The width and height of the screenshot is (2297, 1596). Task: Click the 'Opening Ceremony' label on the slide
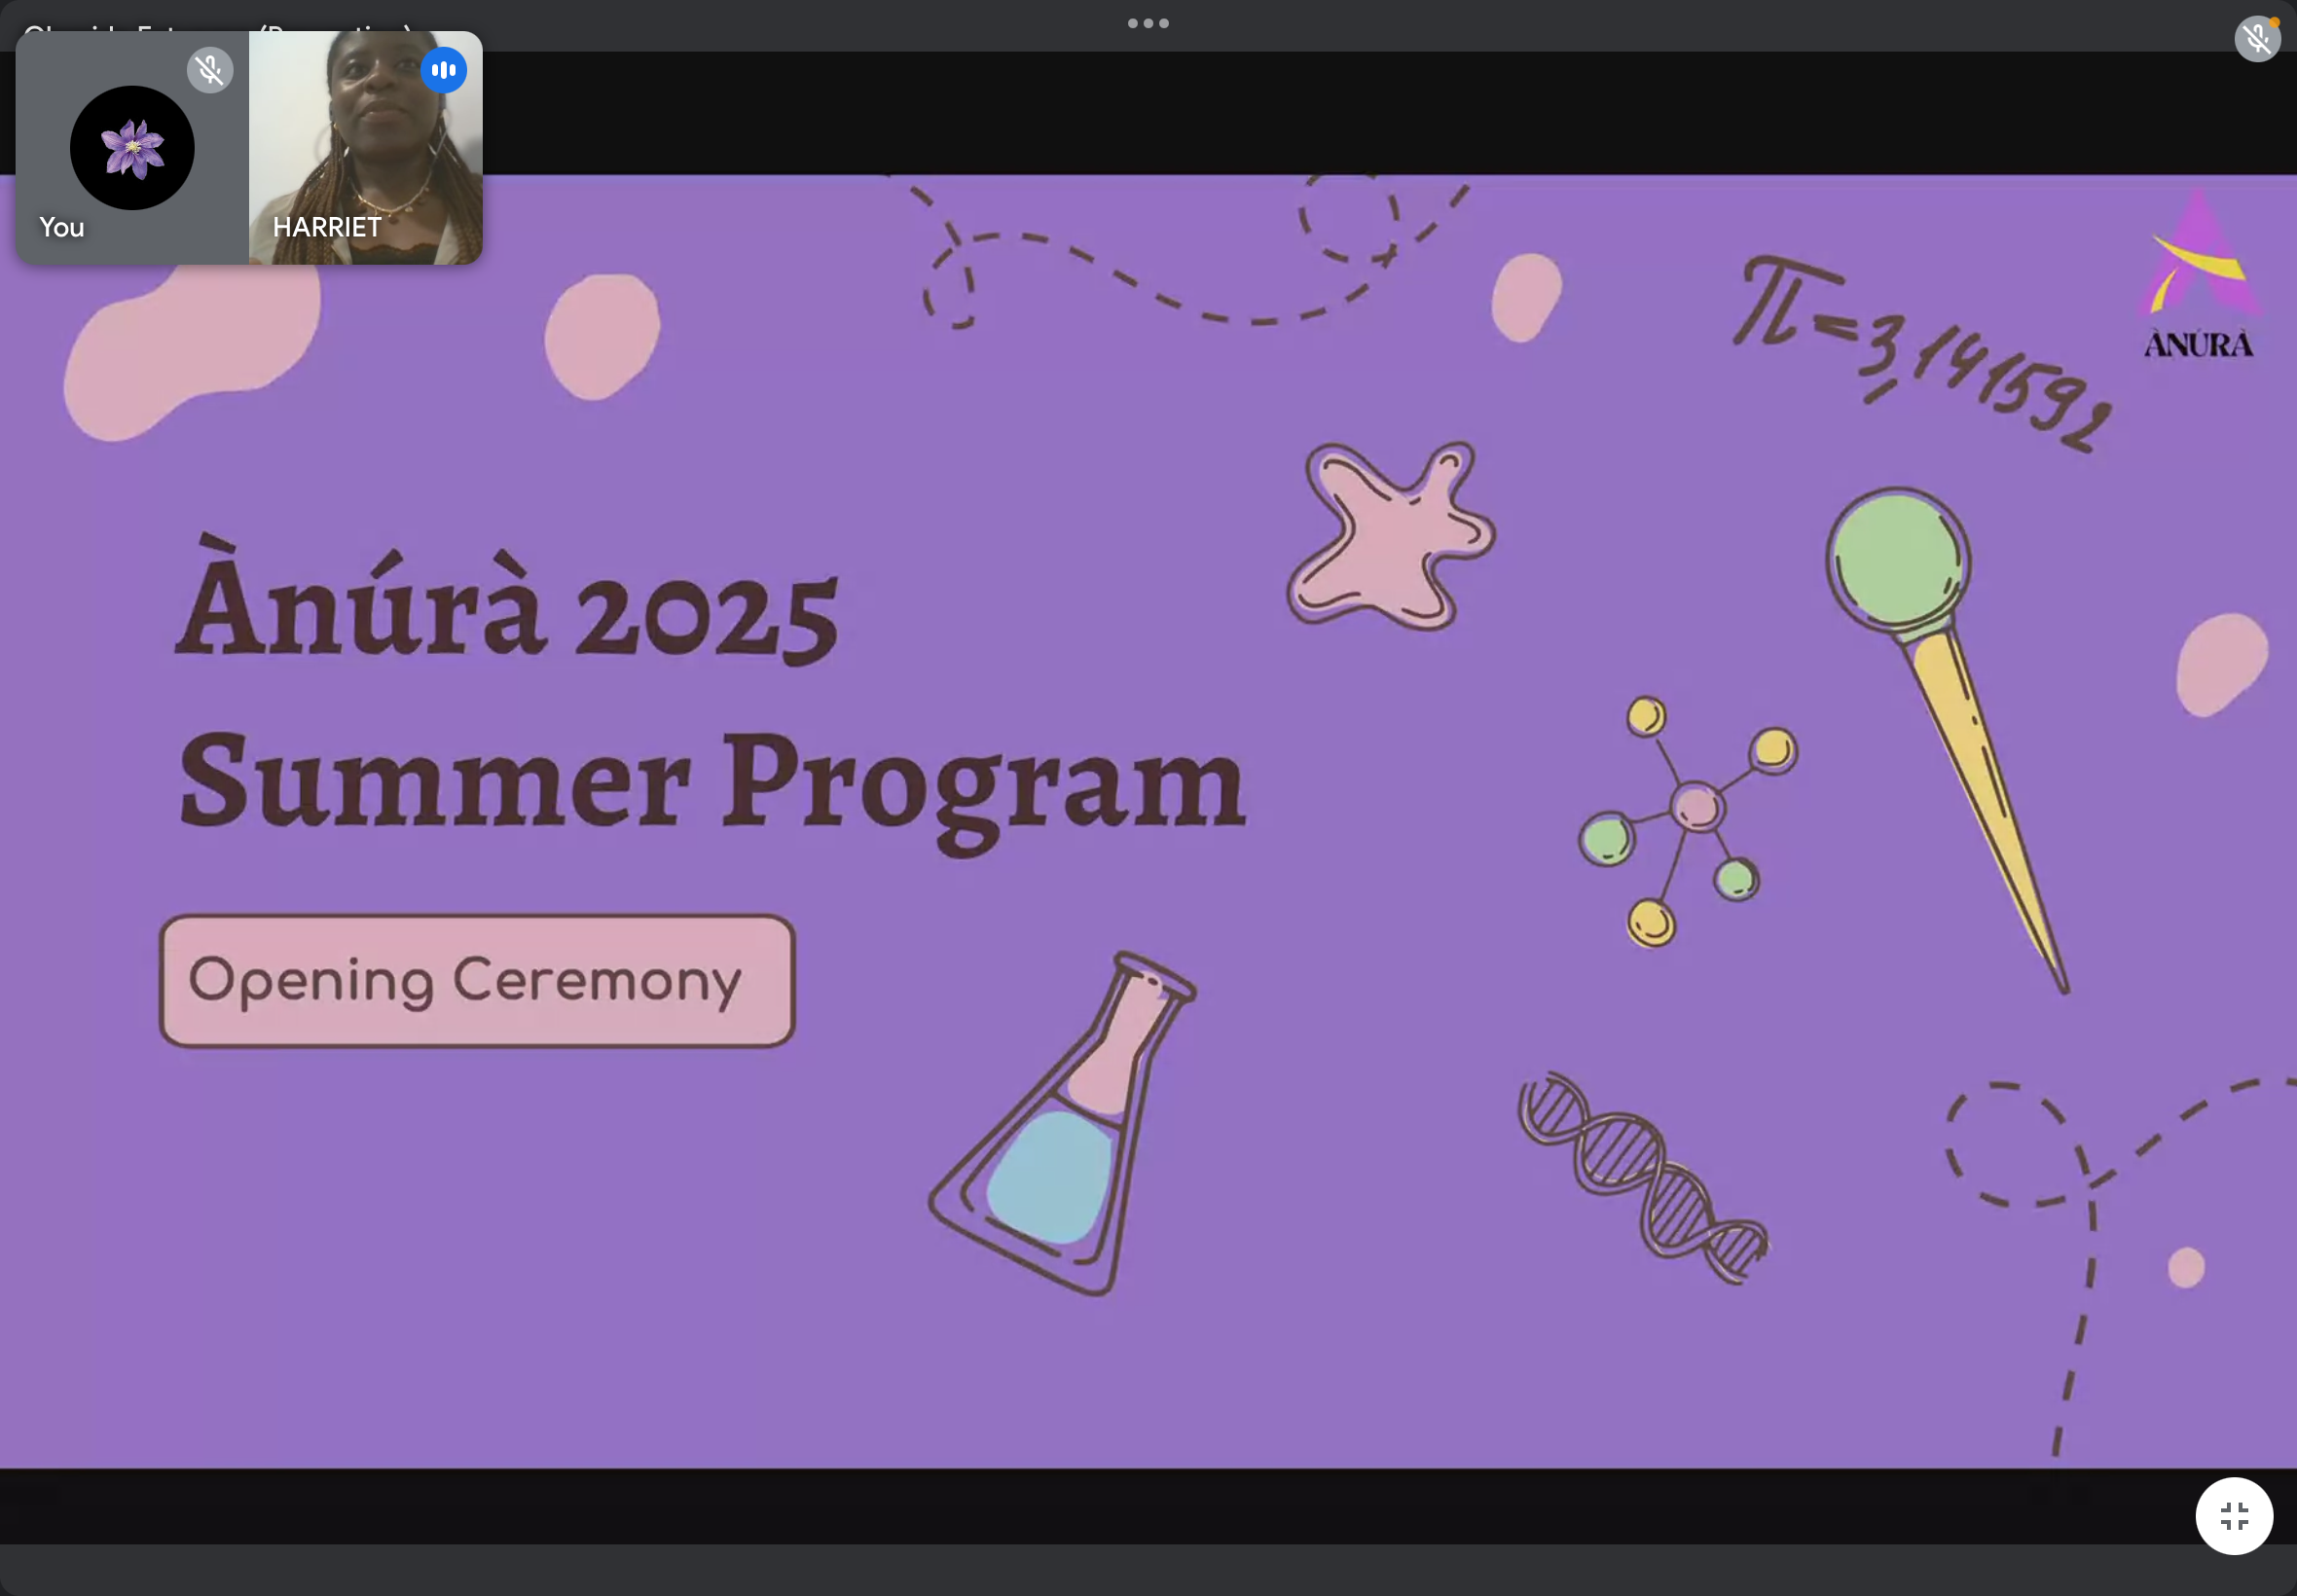[x=477, y=981]
